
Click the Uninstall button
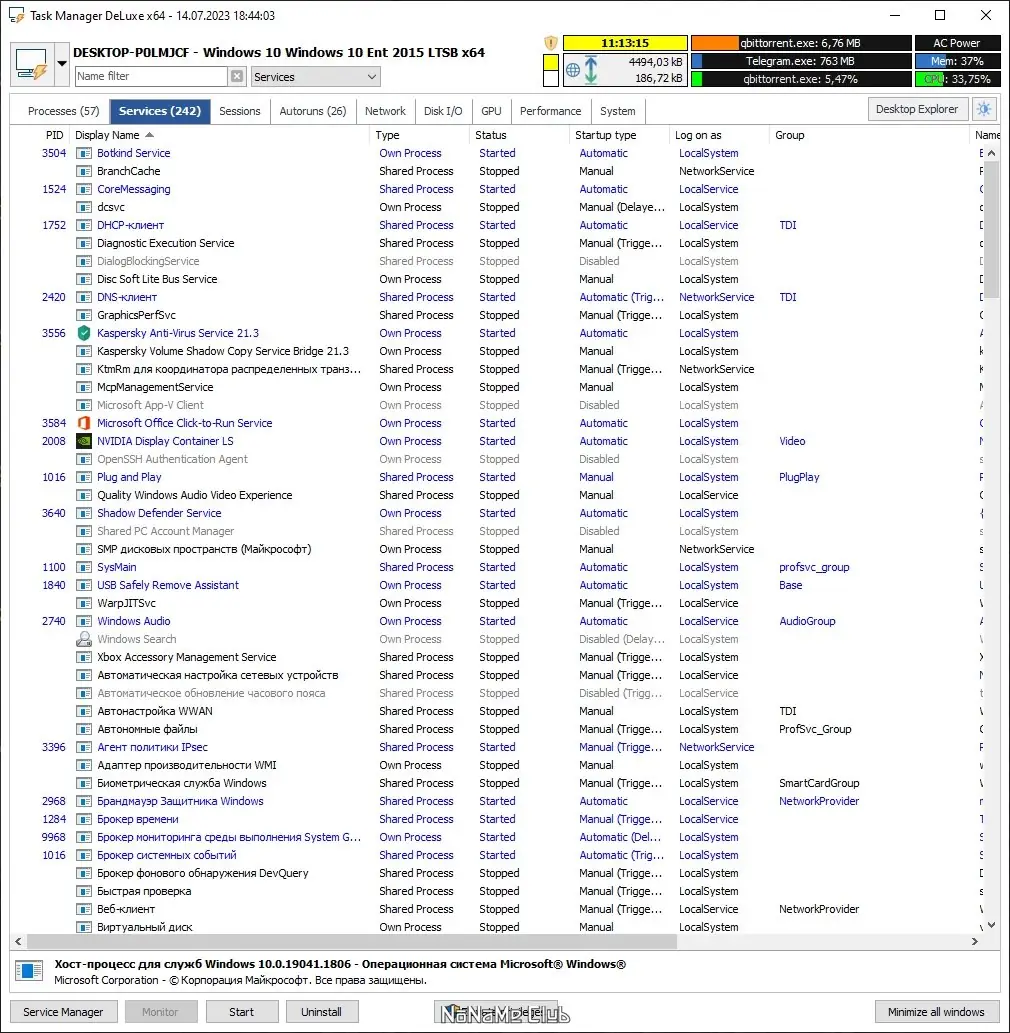coord(322,1011)
